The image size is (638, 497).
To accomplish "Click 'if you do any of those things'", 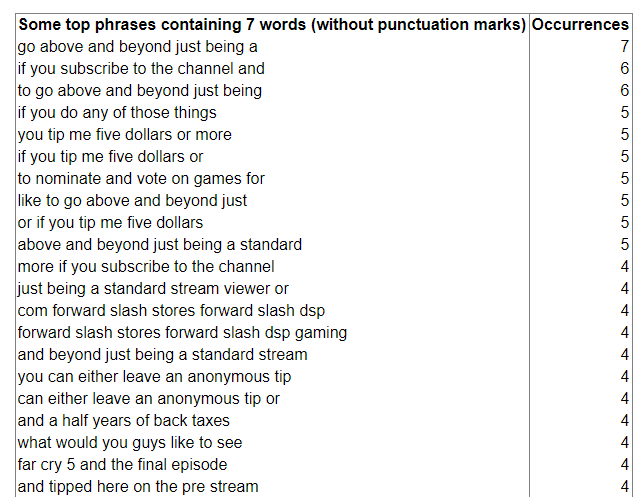I will pos(117,112).
